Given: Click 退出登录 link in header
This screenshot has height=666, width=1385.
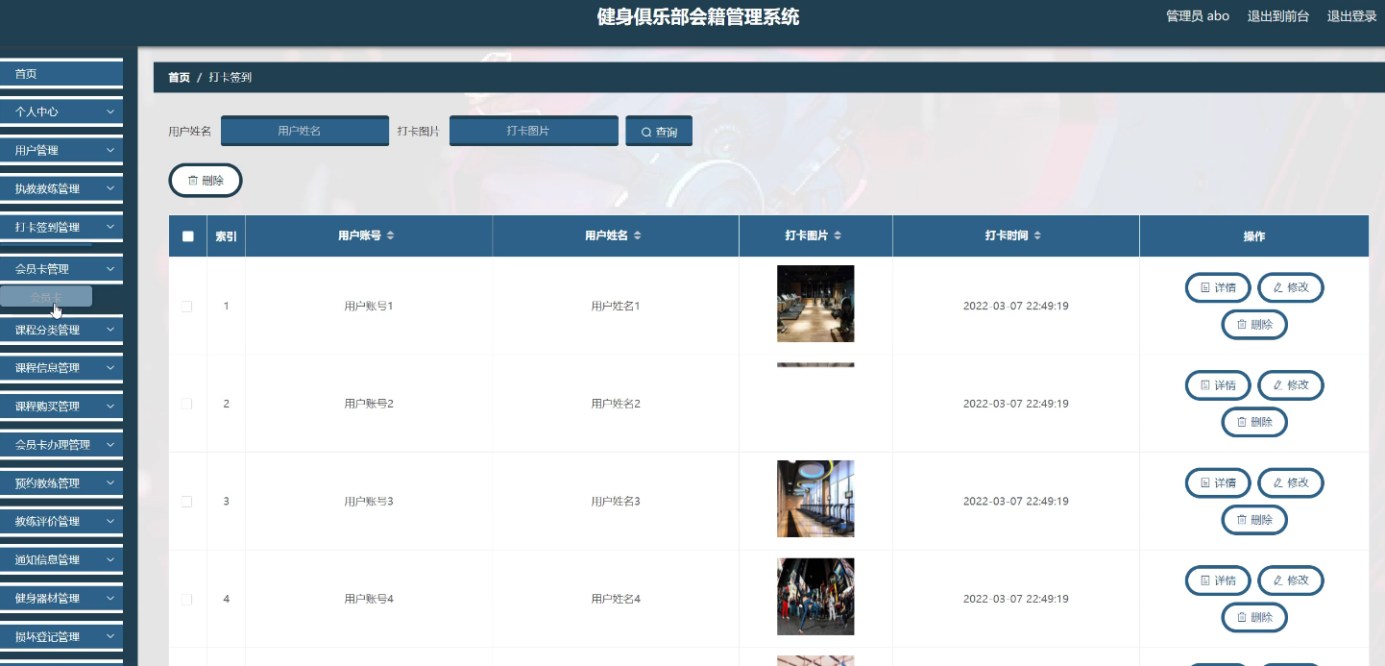Looking at the screenshot, I should (x=1352, y=16).
